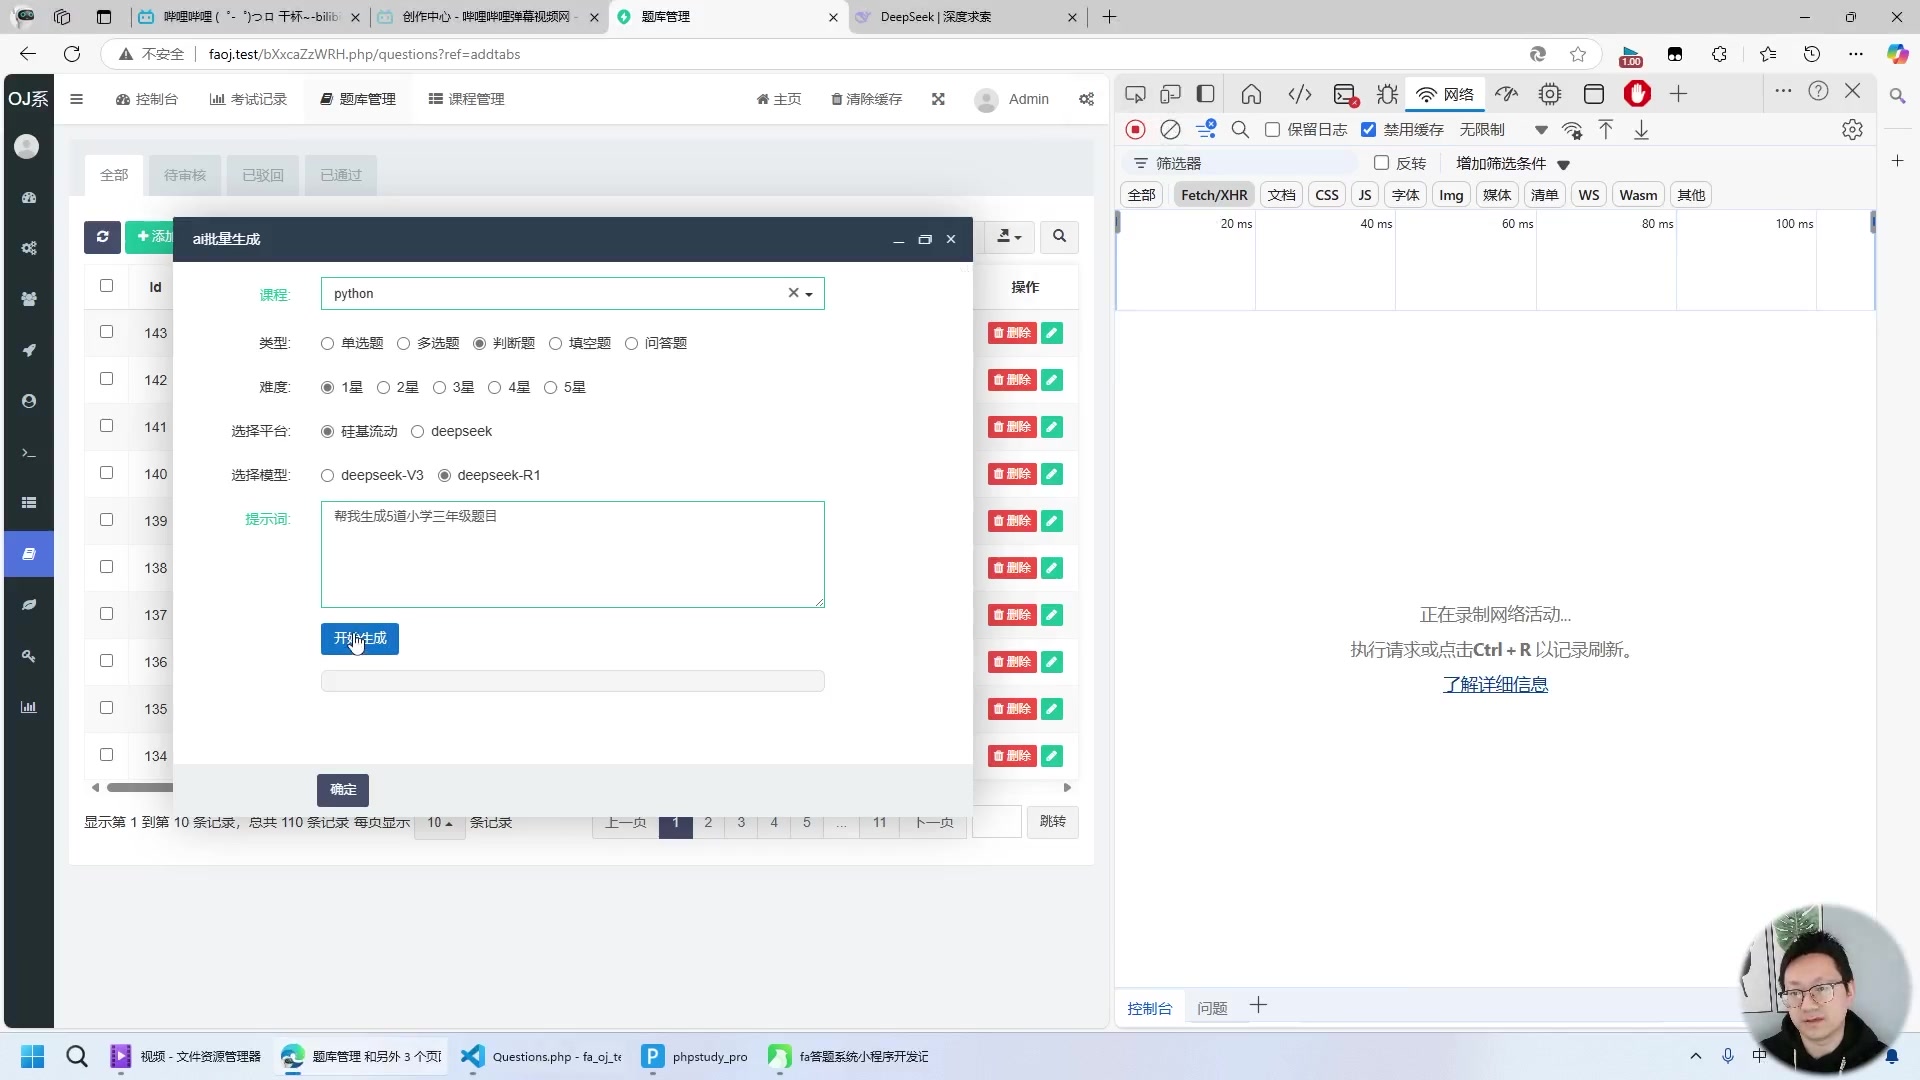Click the 开始生成 button

click(x=360, y=639)
